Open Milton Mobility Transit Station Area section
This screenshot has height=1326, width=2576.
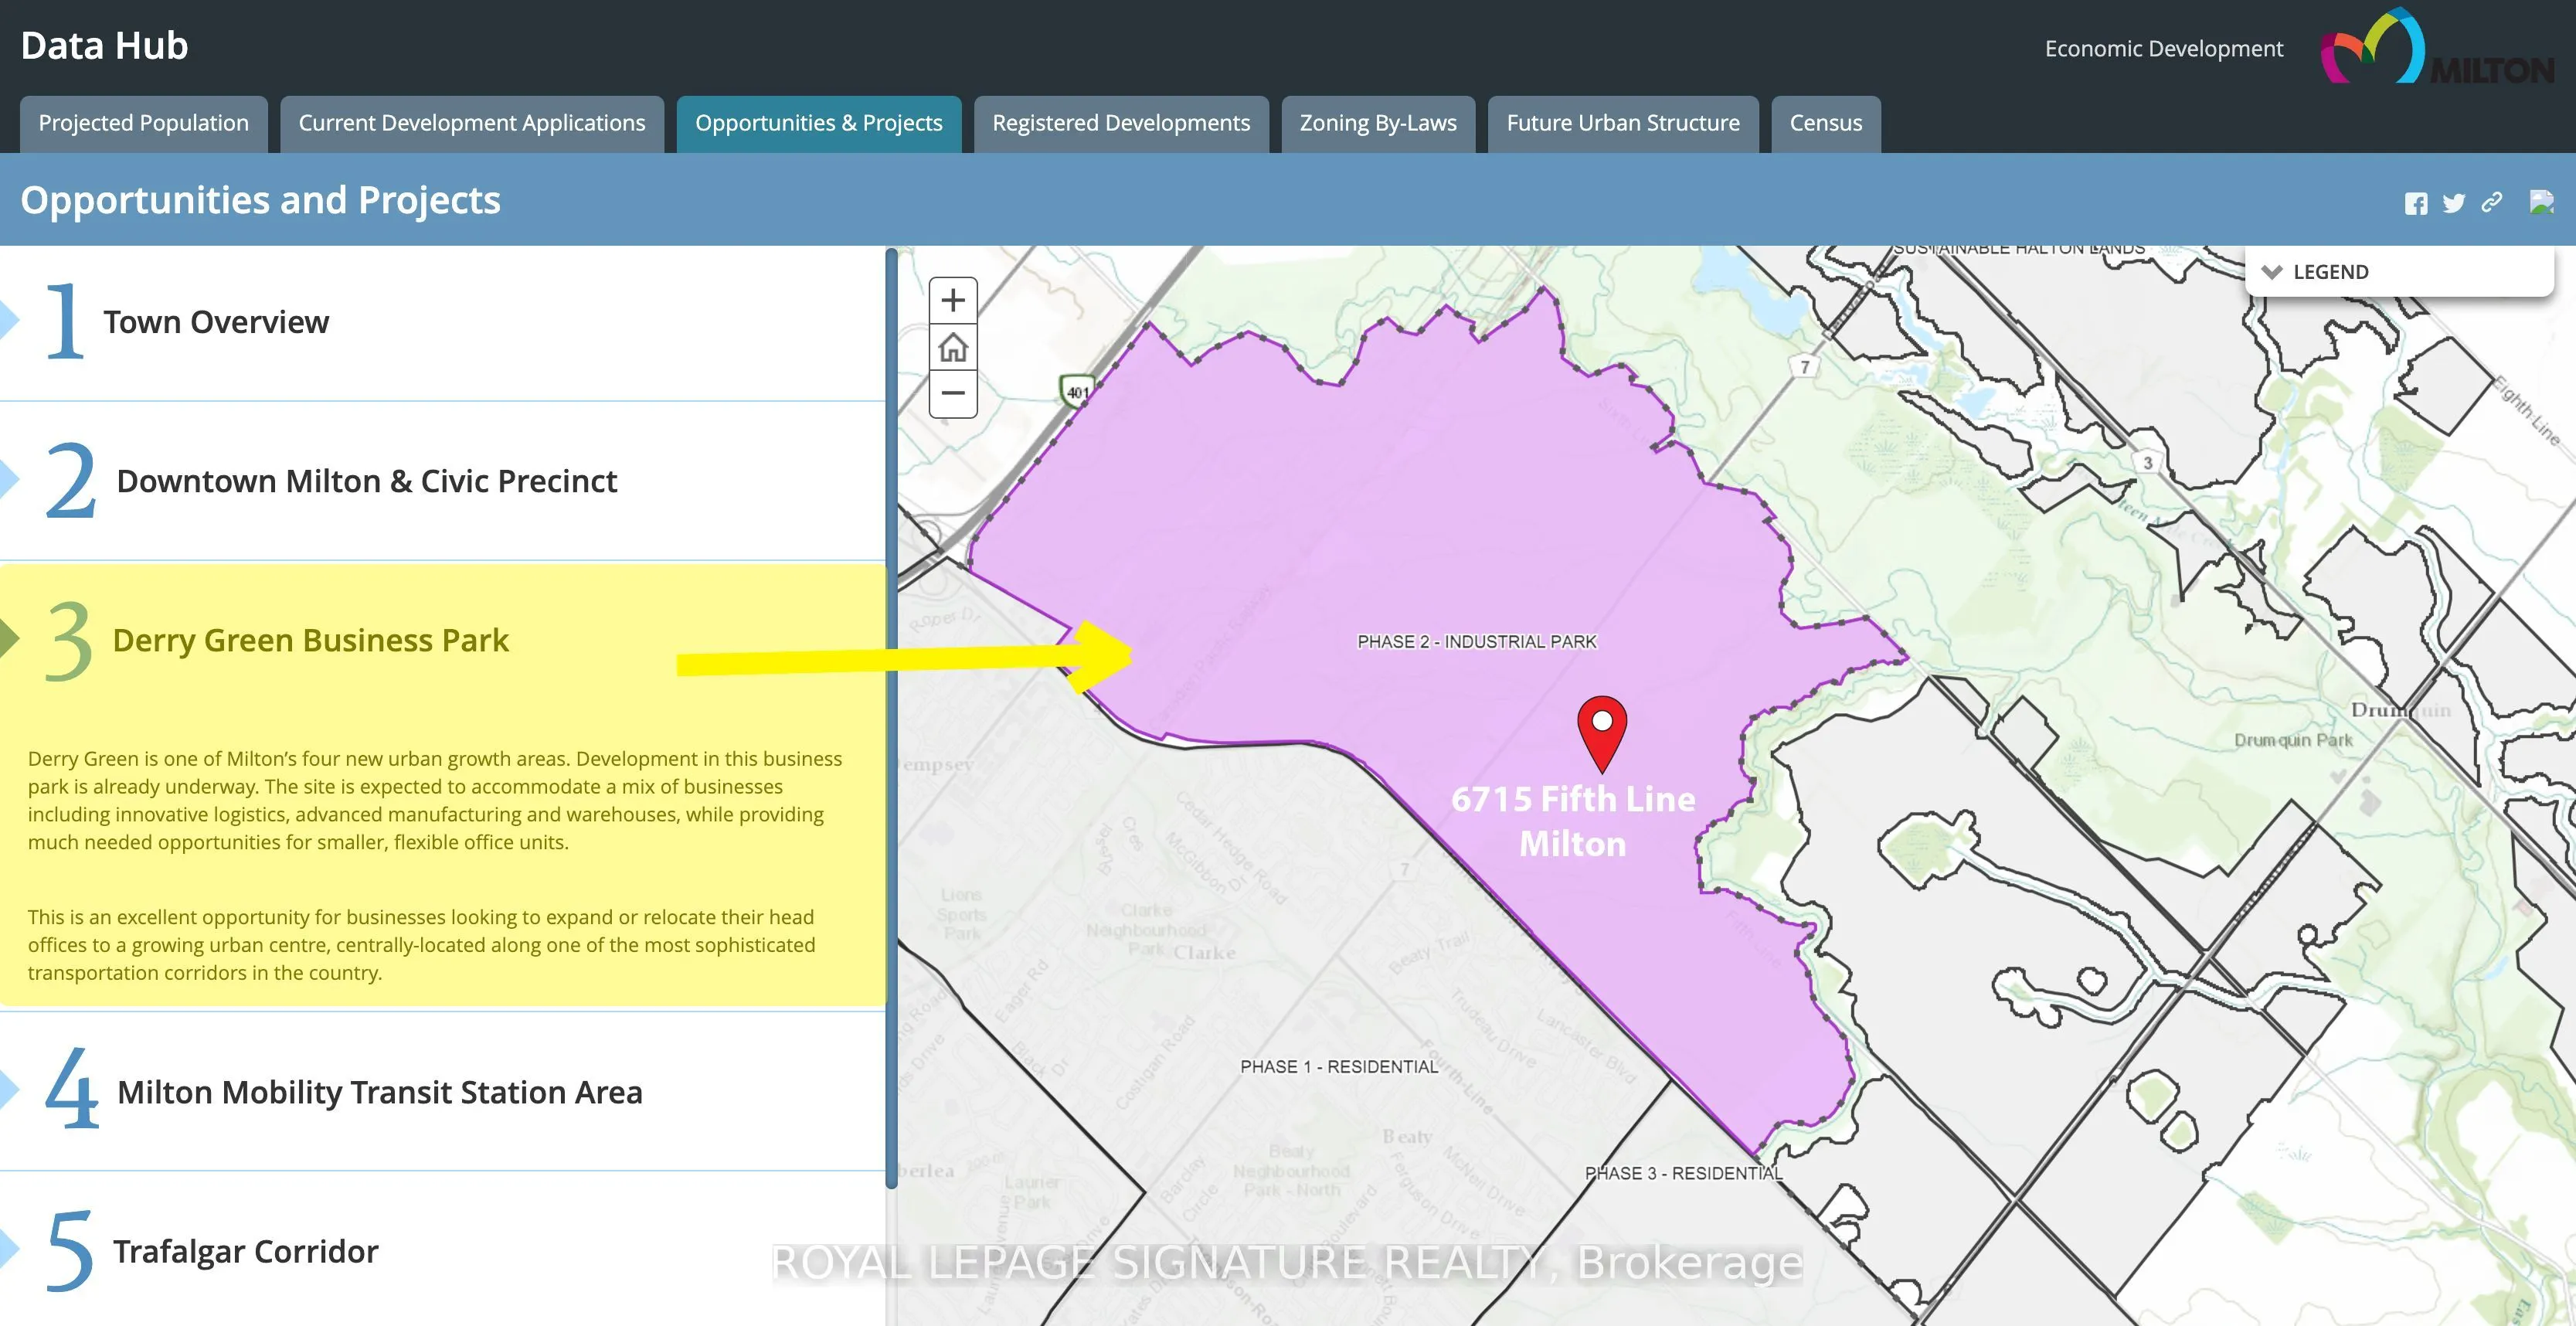click(379, 1092)
